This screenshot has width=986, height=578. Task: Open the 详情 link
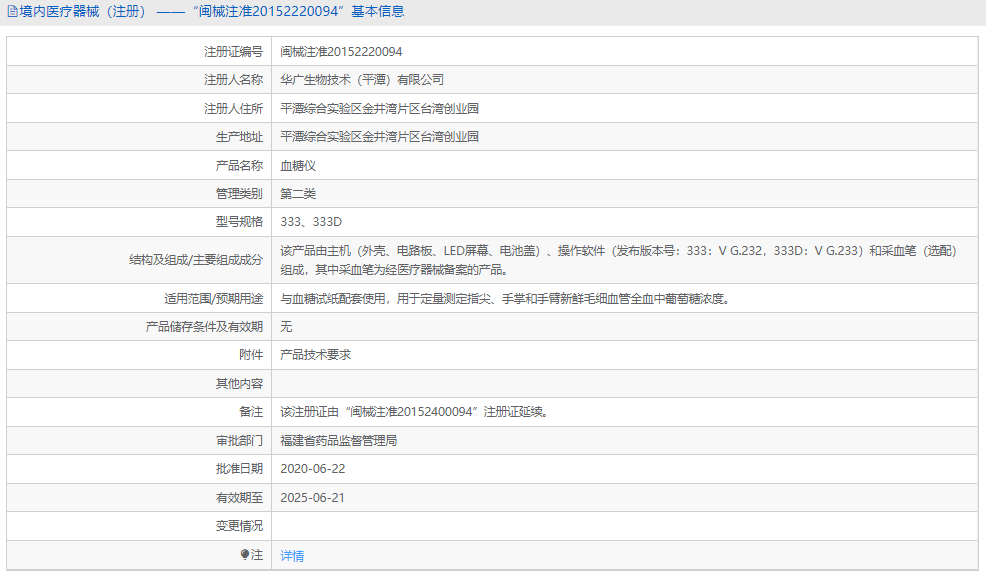[292, 555]
